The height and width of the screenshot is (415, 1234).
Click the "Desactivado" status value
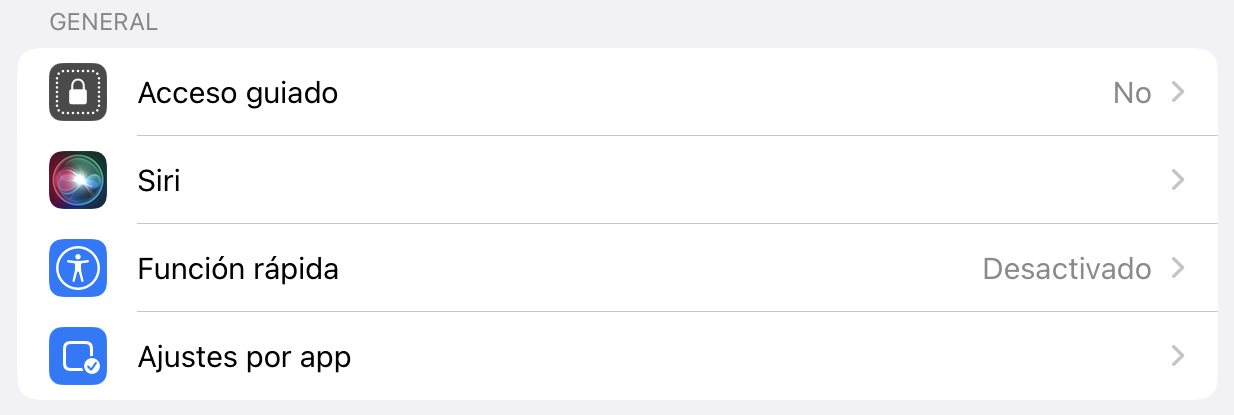pos(1067,269)
